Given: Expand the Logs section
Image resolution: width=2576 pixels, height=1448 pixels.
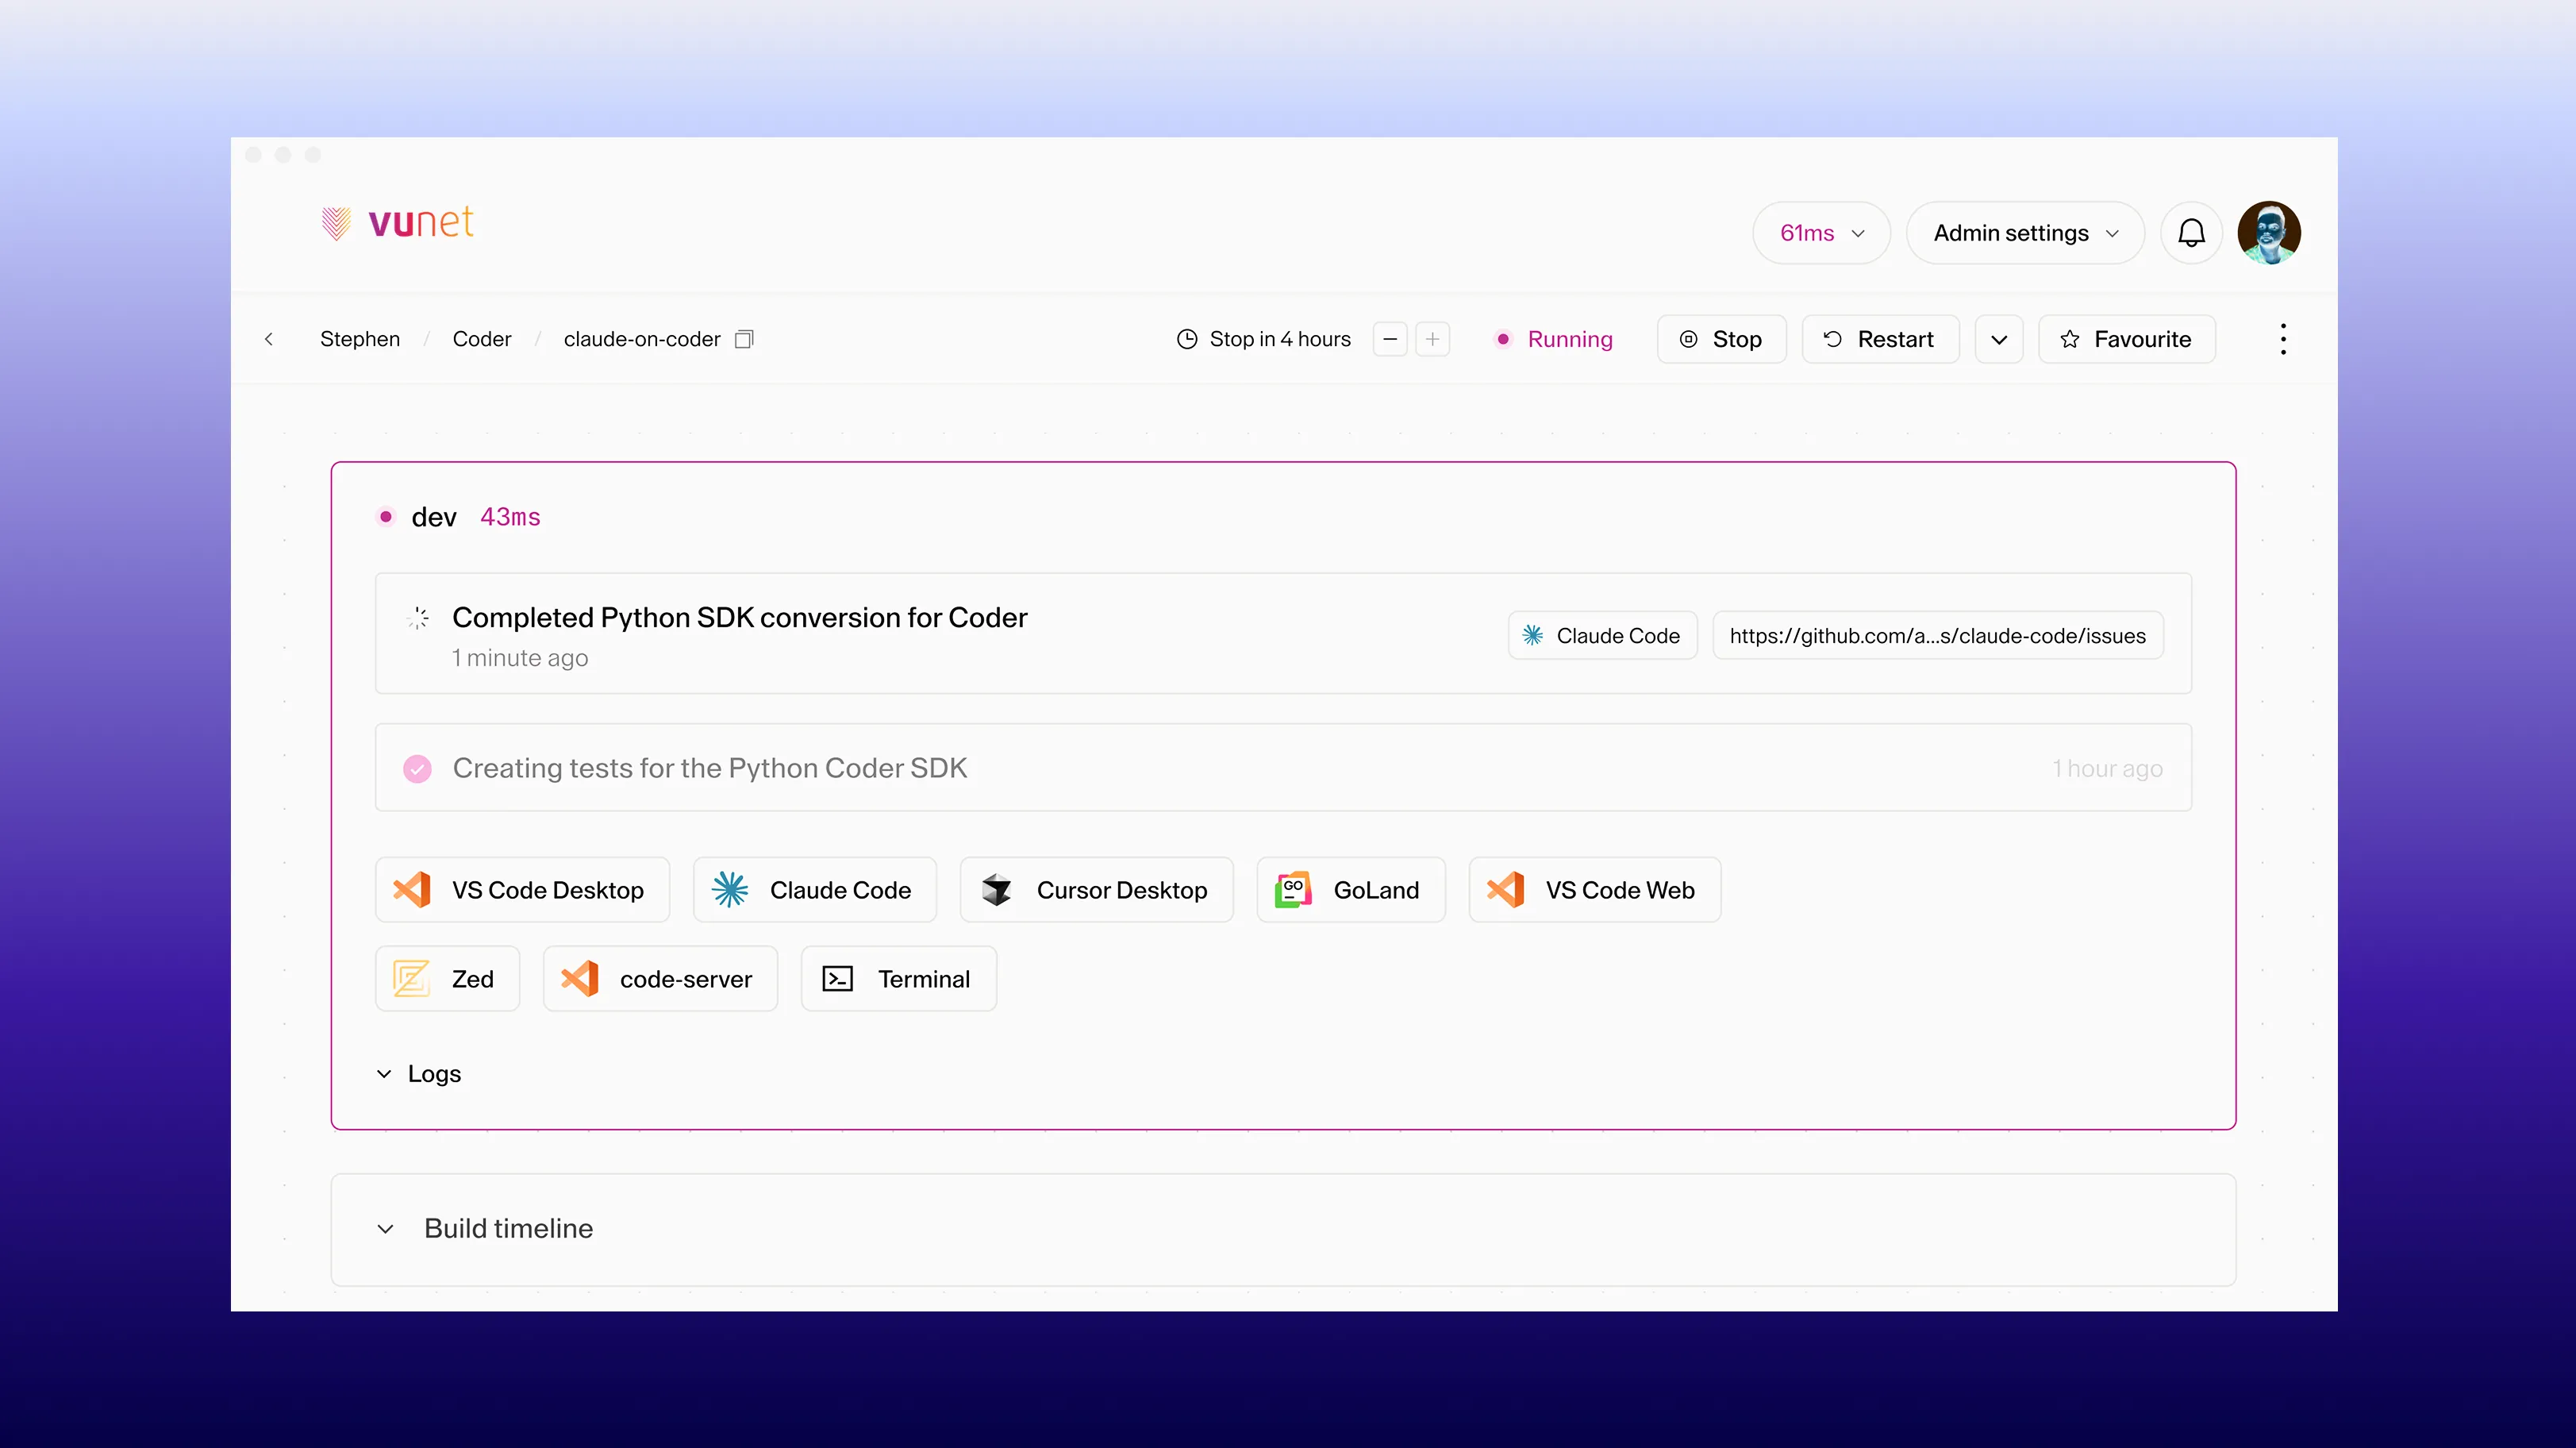Looking at the screenshot, I should pyautogui.click(x=420, y=1074).
